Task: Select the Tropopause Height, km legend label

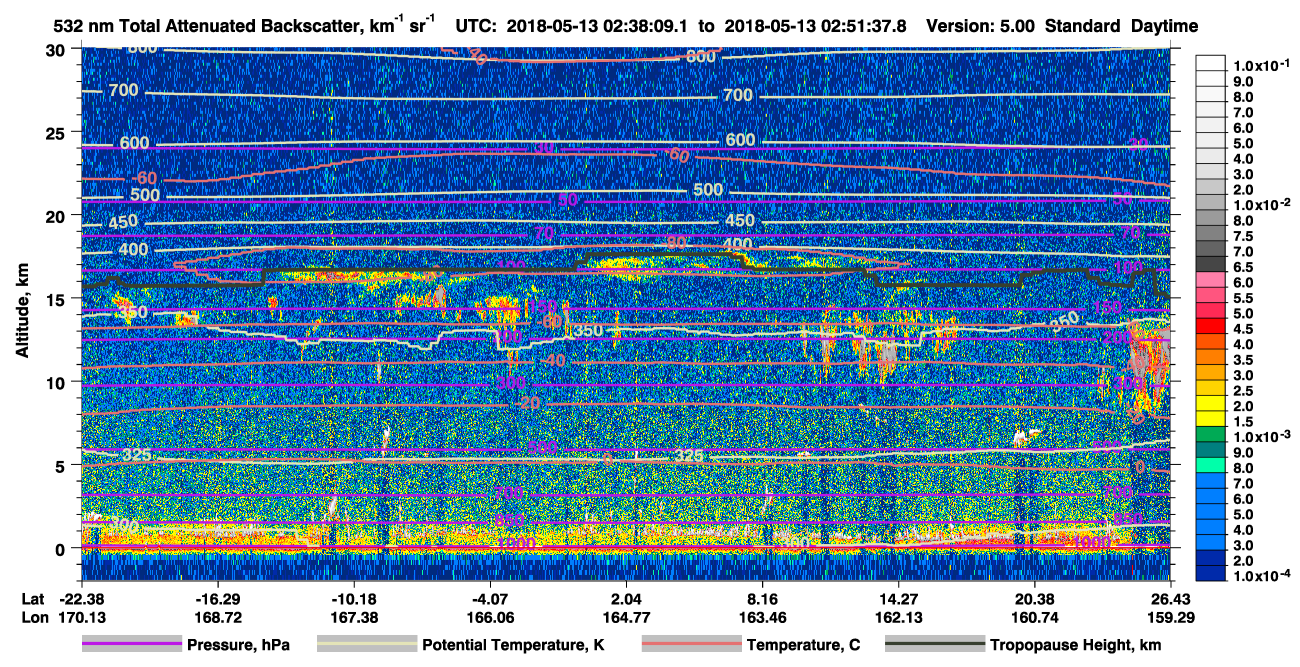Action: tap(1076, 646)
